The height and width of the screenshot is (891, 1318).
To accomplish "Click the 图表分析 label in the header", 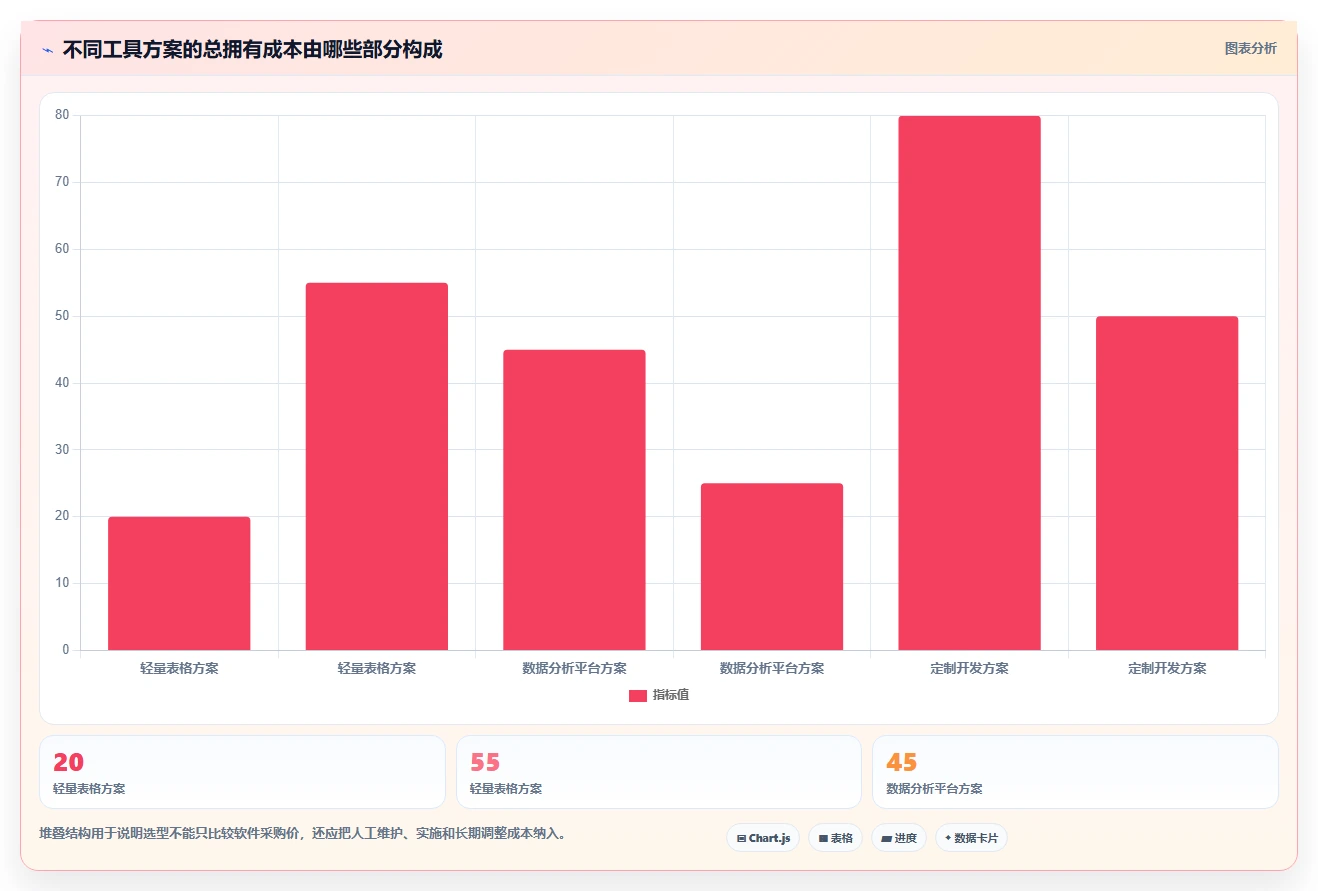I will tap(1250, 48).
